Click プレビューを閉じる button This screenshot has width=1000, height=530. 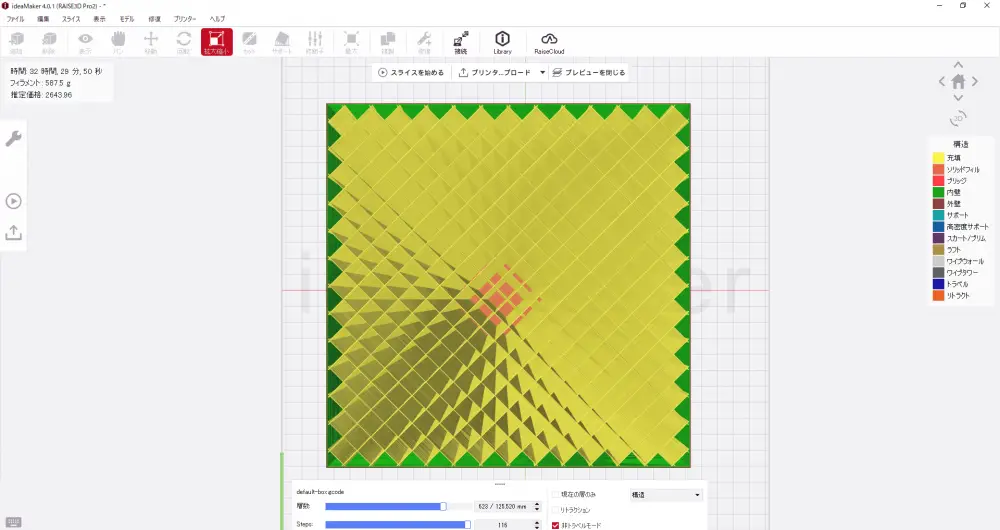pos(589,72)
